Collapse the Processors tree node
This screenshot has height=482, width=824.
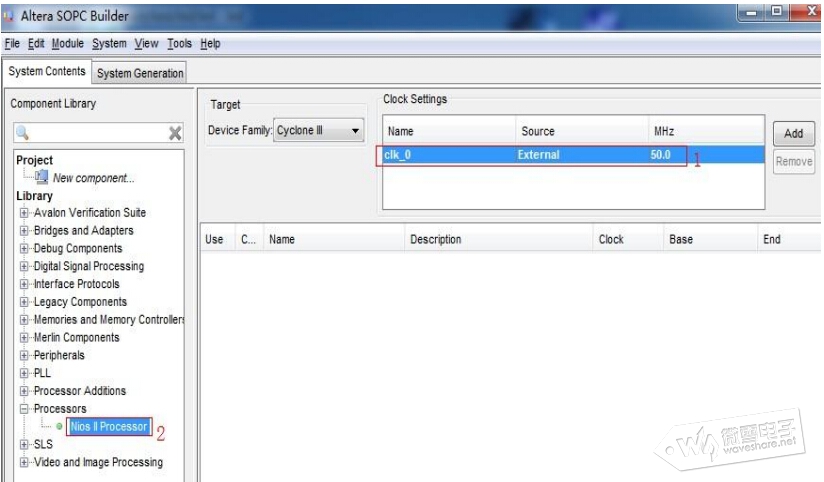[x=24, y=409]
